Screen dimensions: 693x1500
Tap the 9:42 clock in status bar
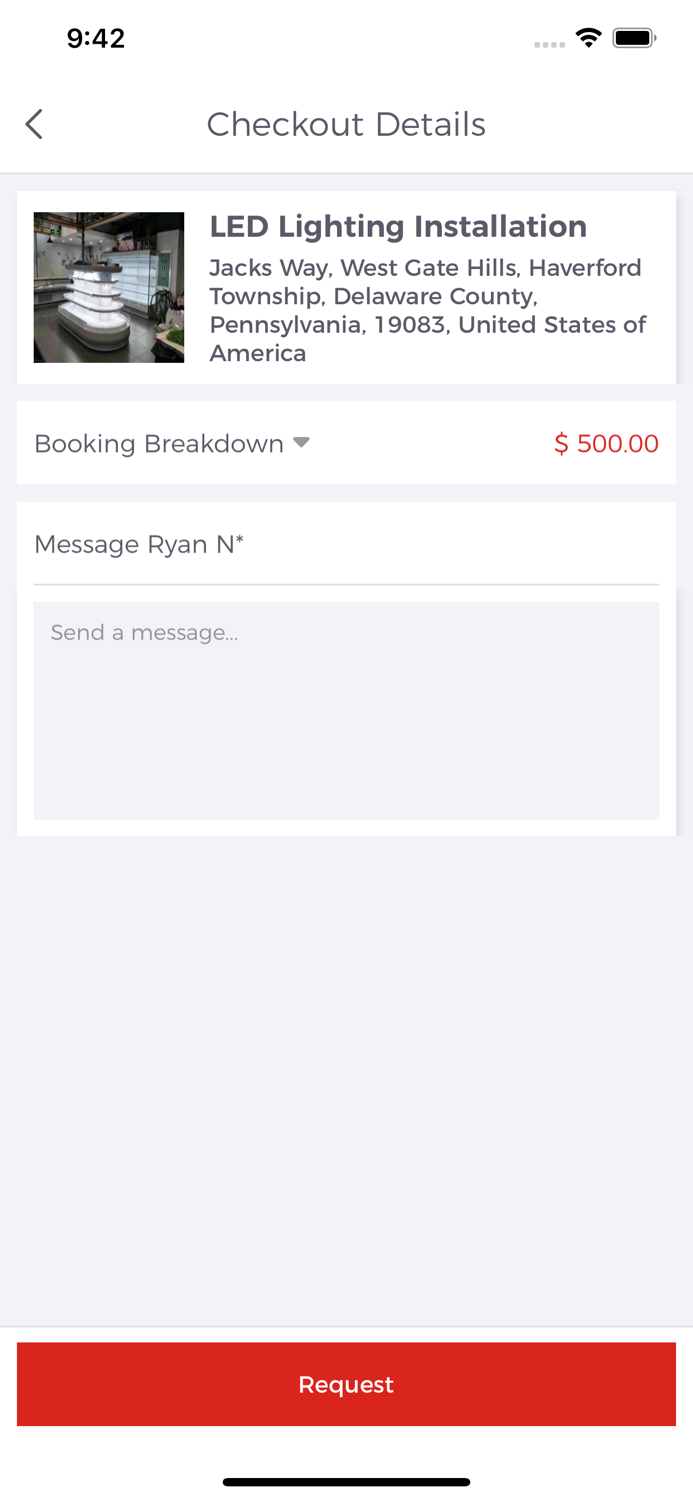coord(96,38)
